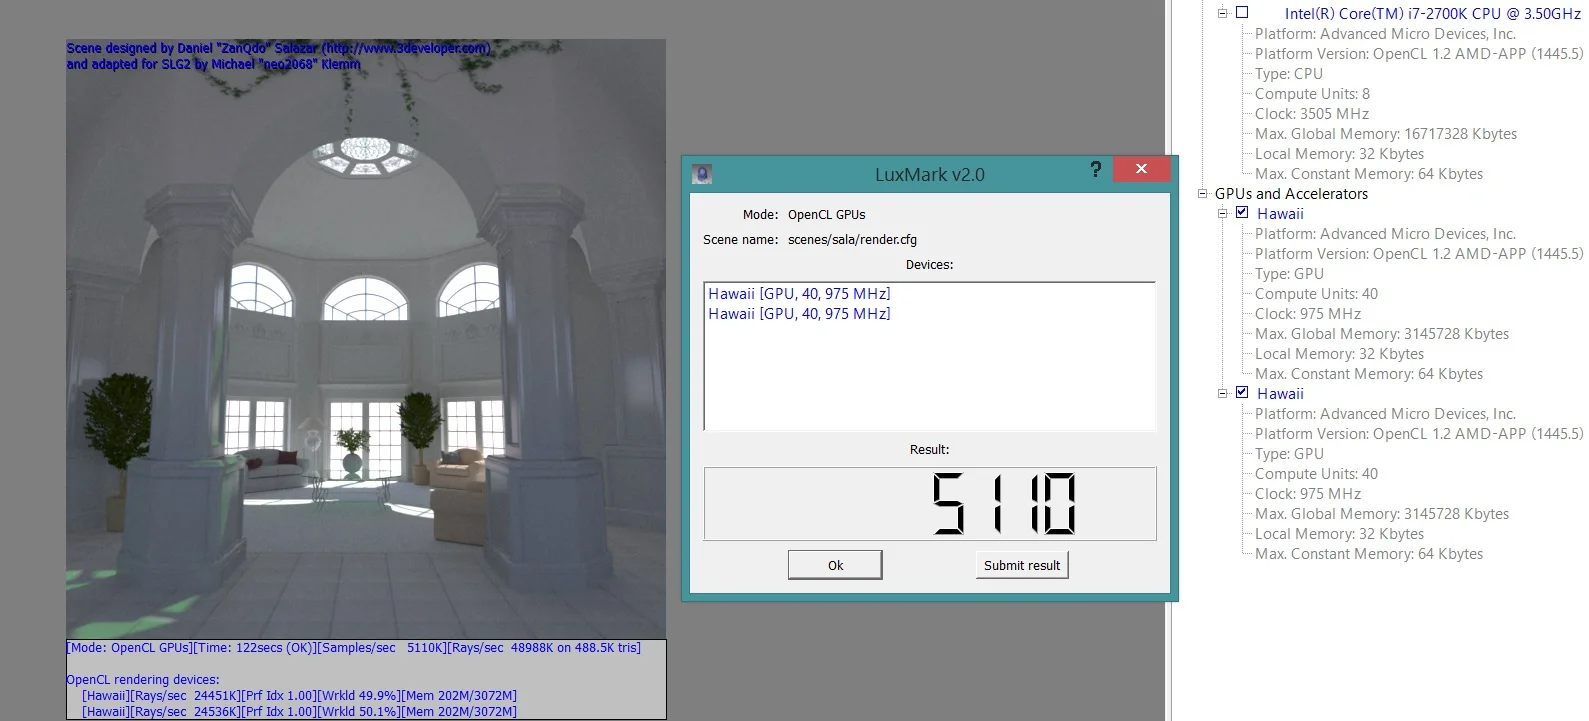Click the Ok button
1589x721 pixels.
pyautogui.click(x=835, y=565)
